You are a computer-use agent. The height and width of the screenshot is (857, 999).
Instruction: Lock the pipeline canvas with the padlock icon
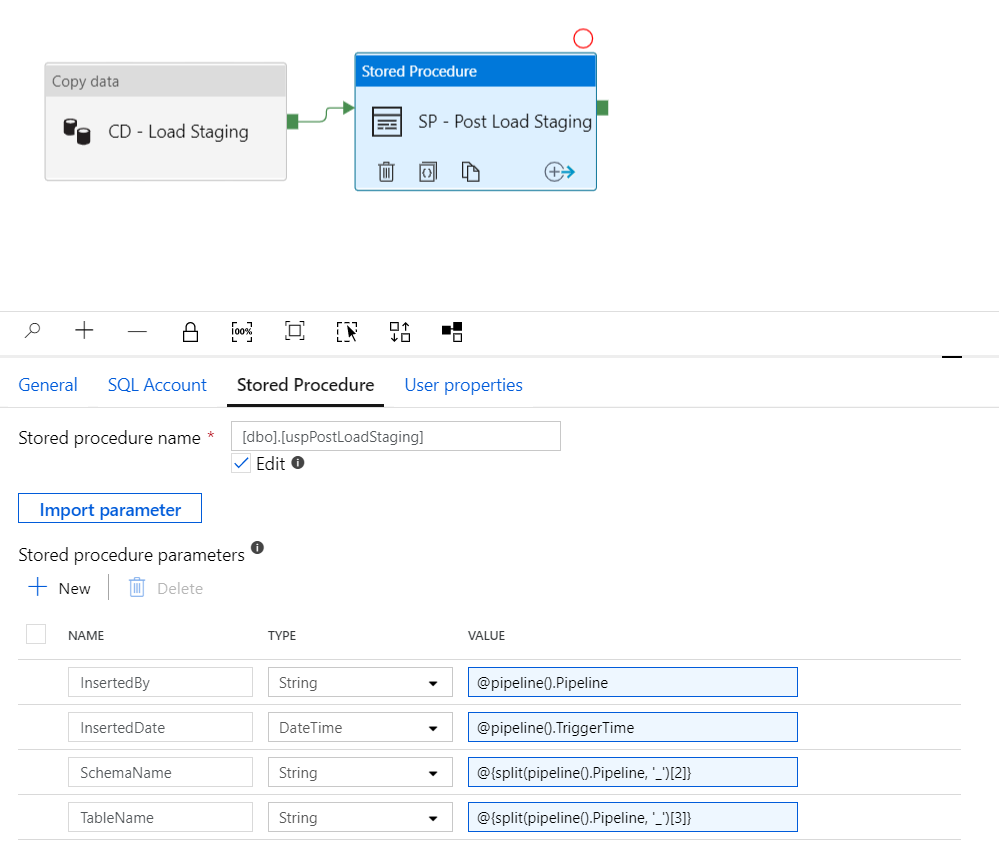point(190,331)
